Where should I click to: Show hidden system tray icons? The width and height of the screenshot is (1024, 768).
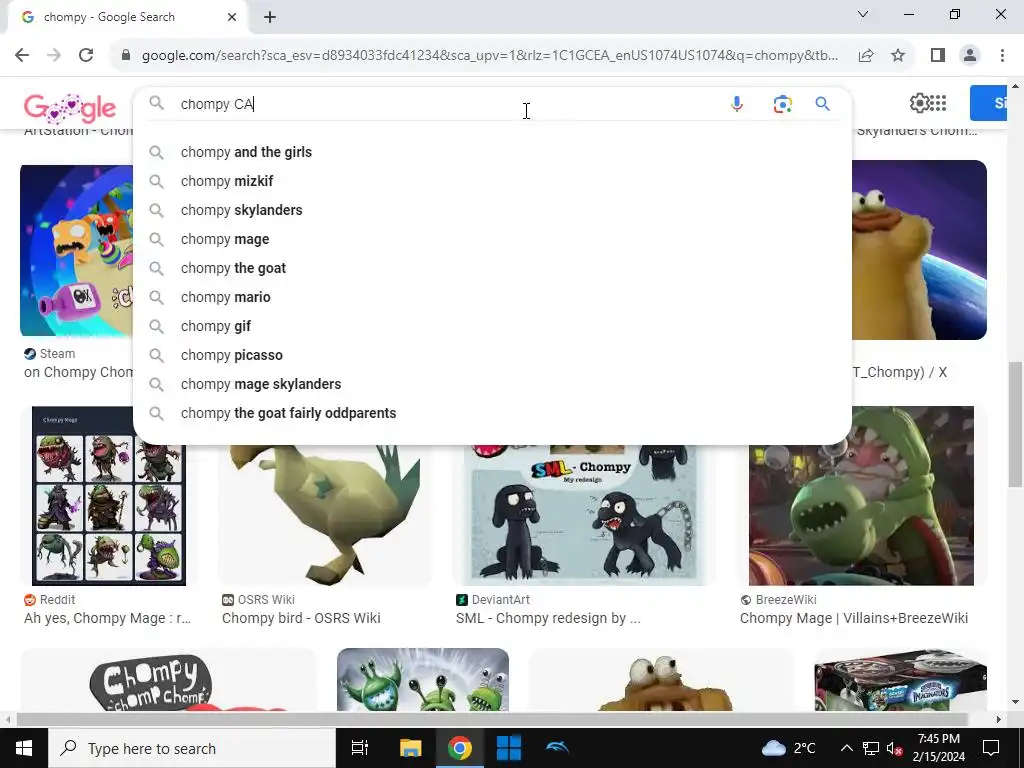click(x=846, y=748)
